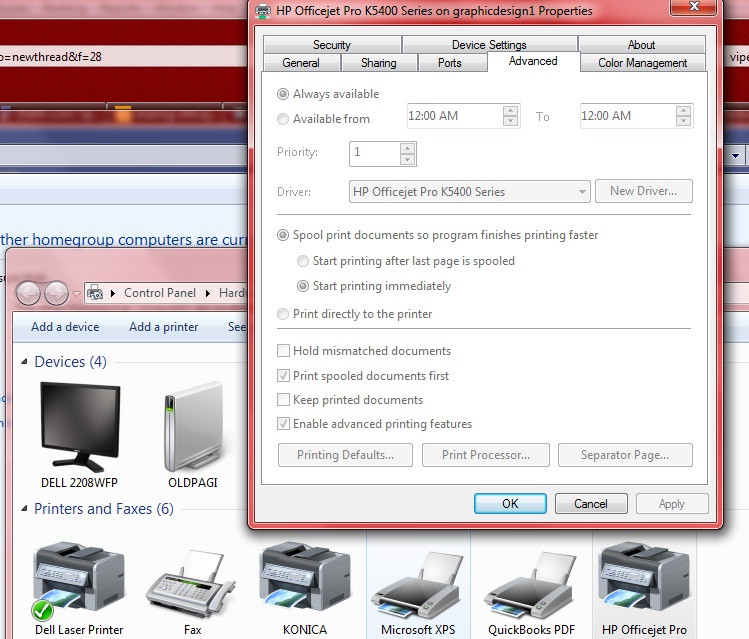Click Add a printer in toolbar
This screenshot has width=749, height=639.
tap(163, 327)
